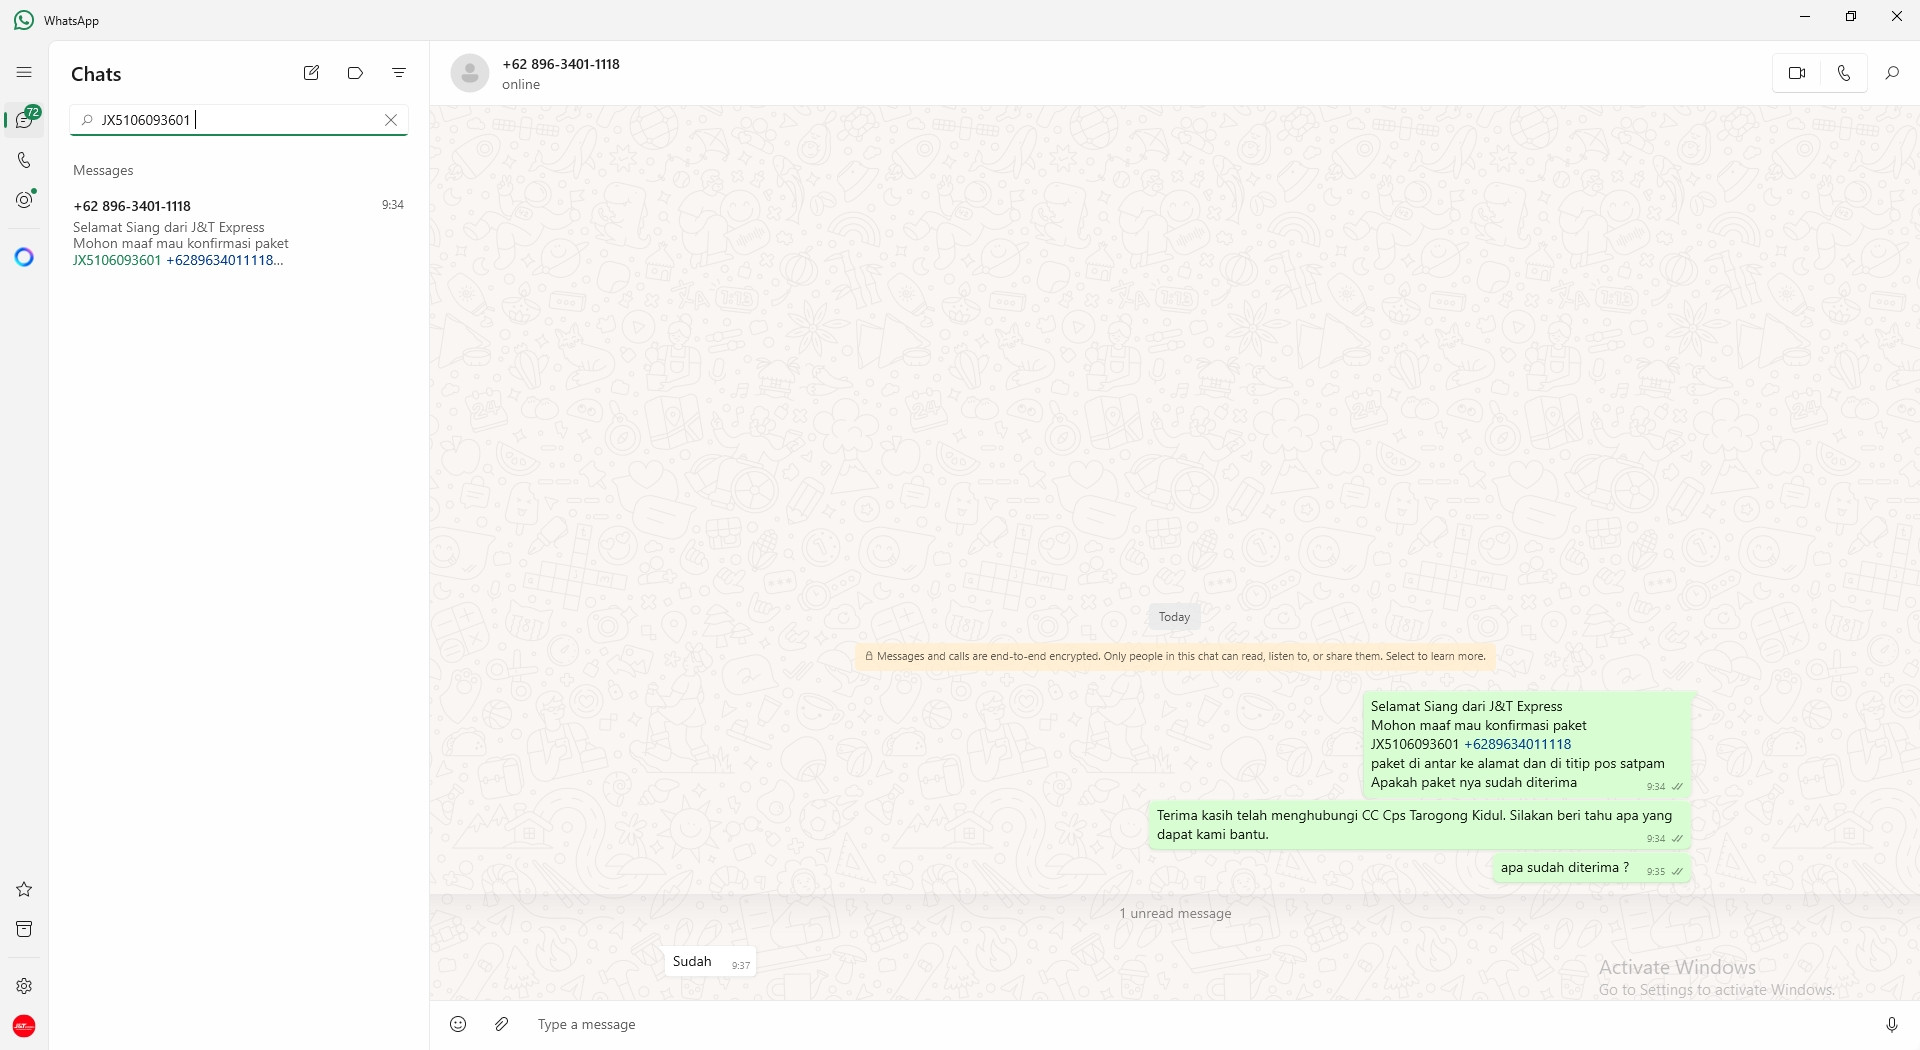This screenshot has height=1050, width=1920.
Task: Minimize the WhatsApp window
Action: point(1805,17)
